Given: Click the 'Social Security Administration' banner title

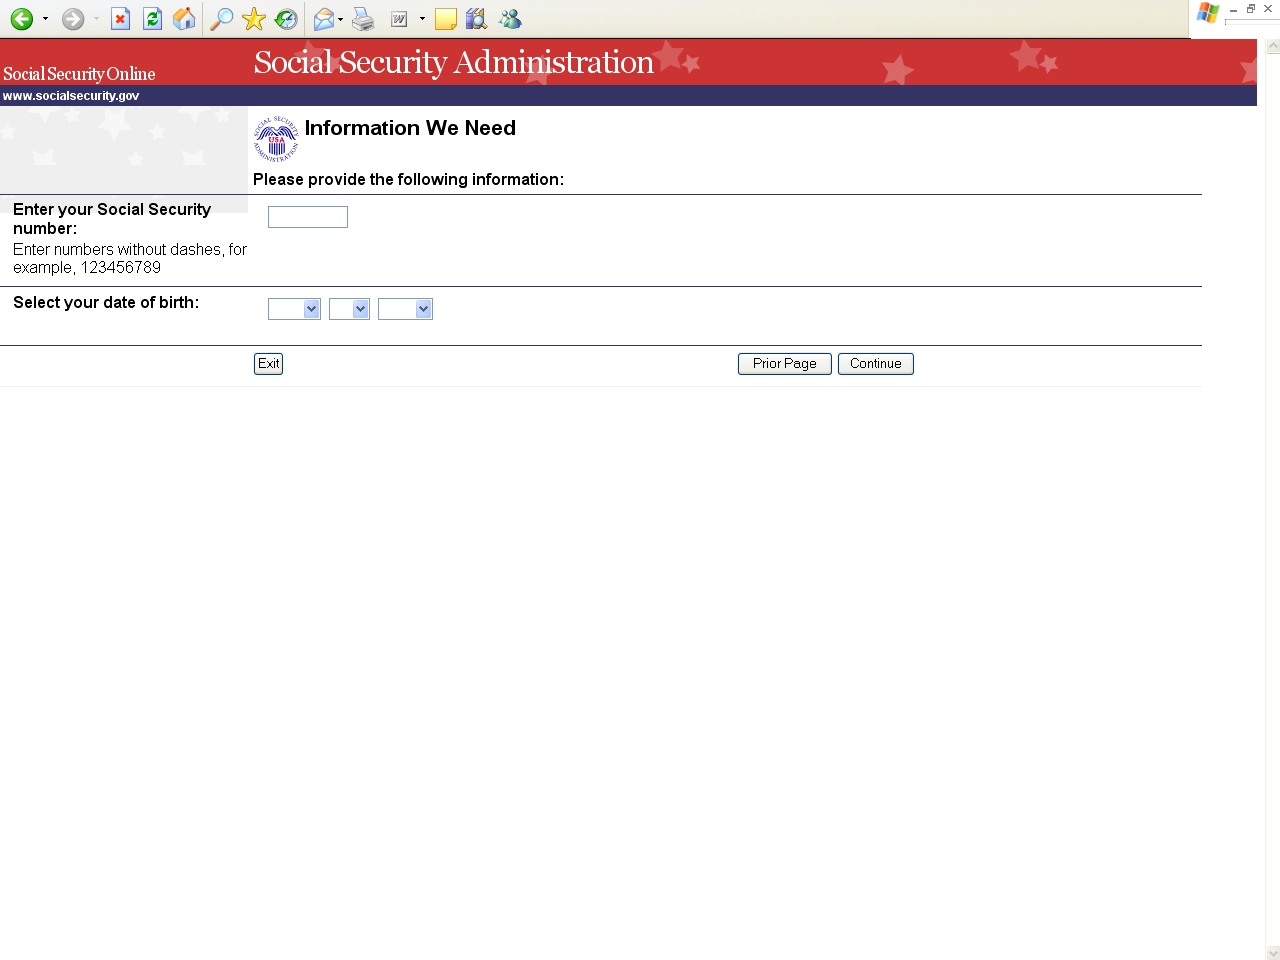Looking at the screenshot, I should point(454,62).
